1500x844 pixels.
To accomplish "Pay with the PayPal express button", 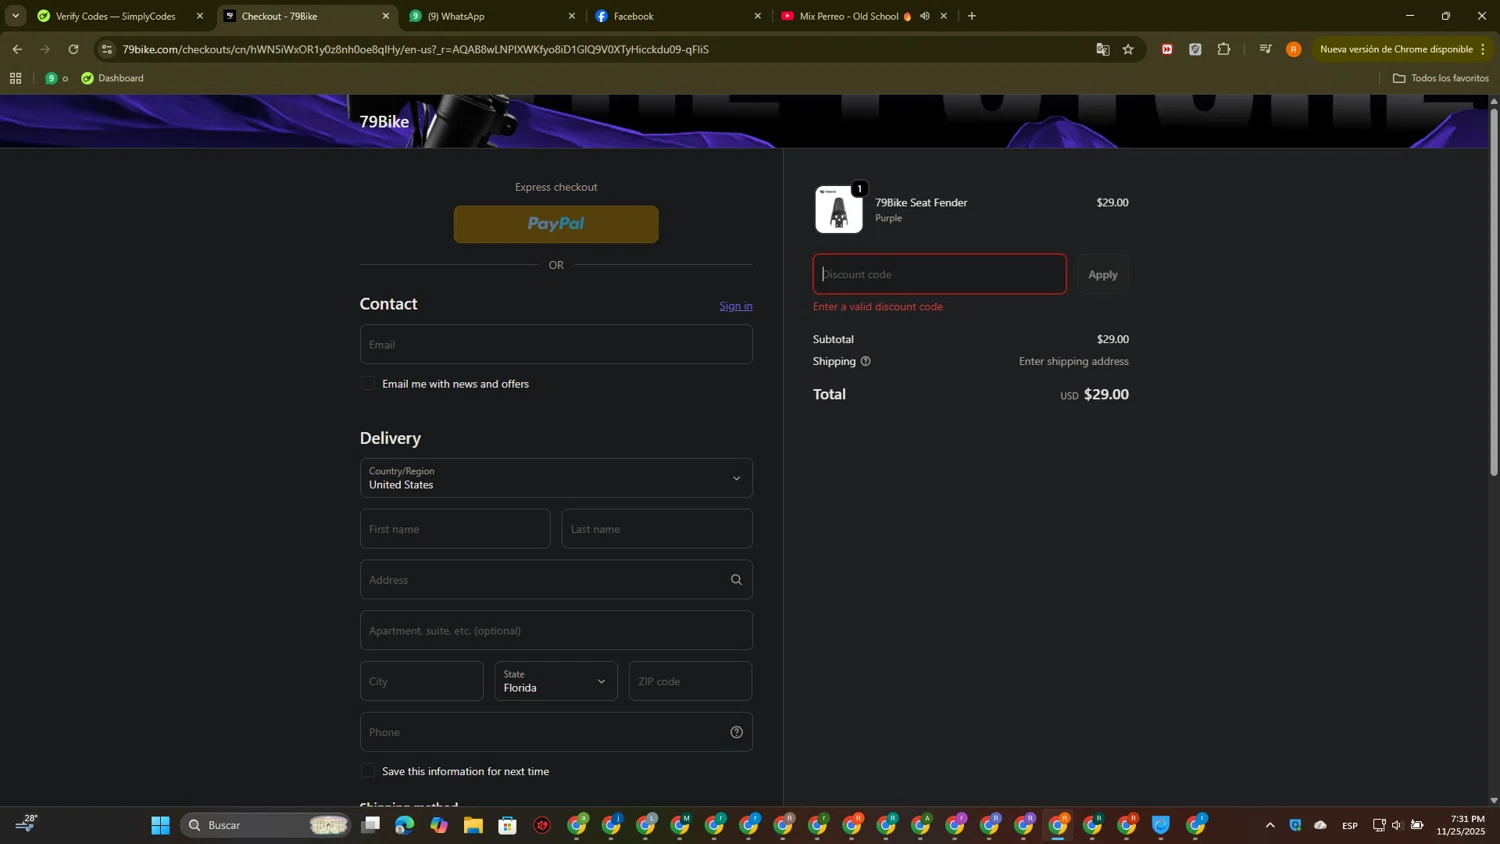I will pos(556,224).
